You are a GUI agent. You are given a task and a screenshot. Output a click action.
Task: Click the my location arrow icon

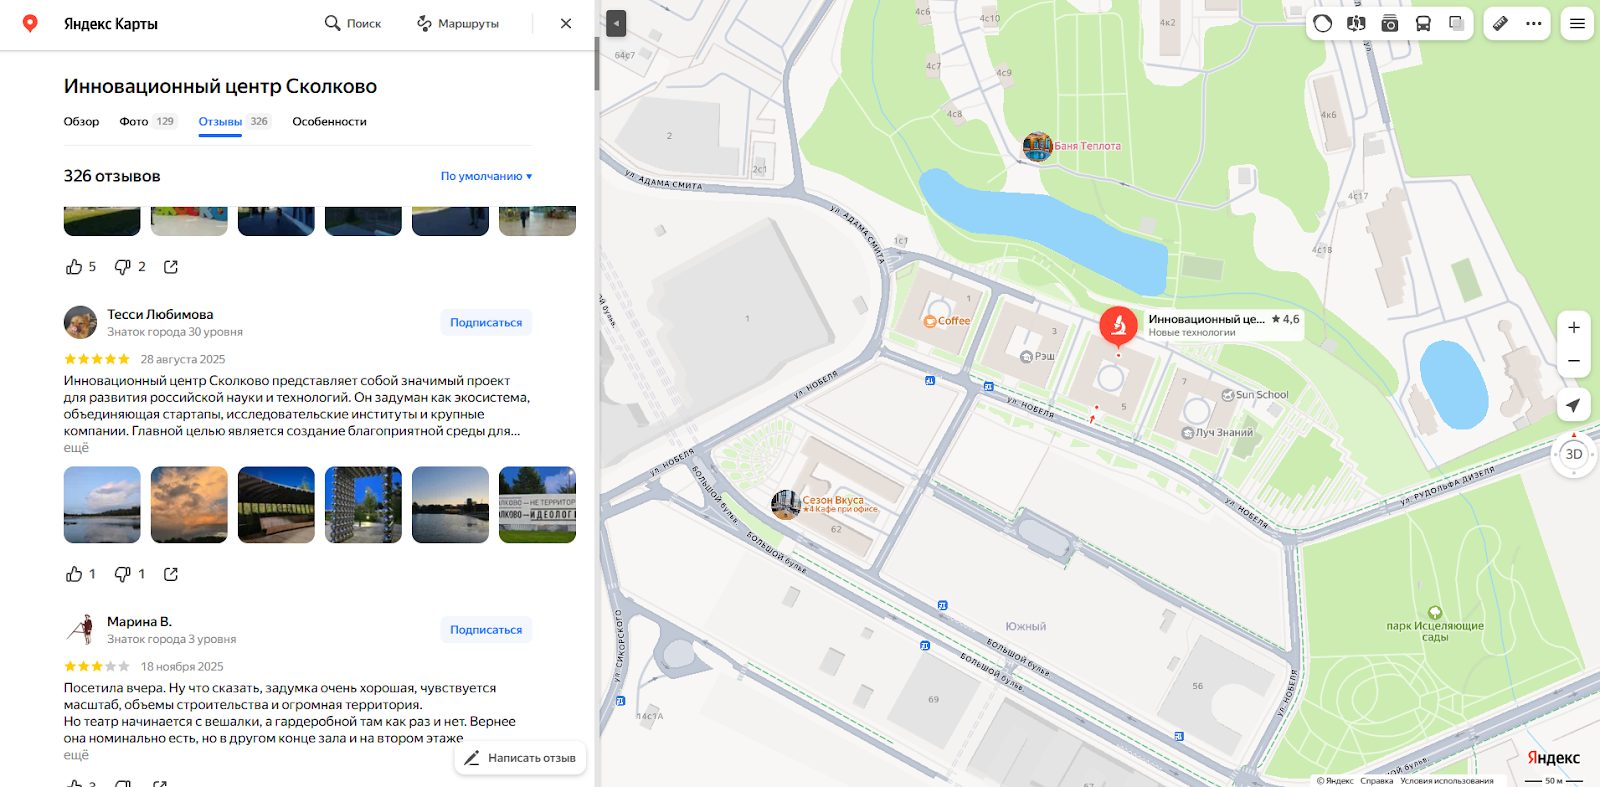point(1573,405)
